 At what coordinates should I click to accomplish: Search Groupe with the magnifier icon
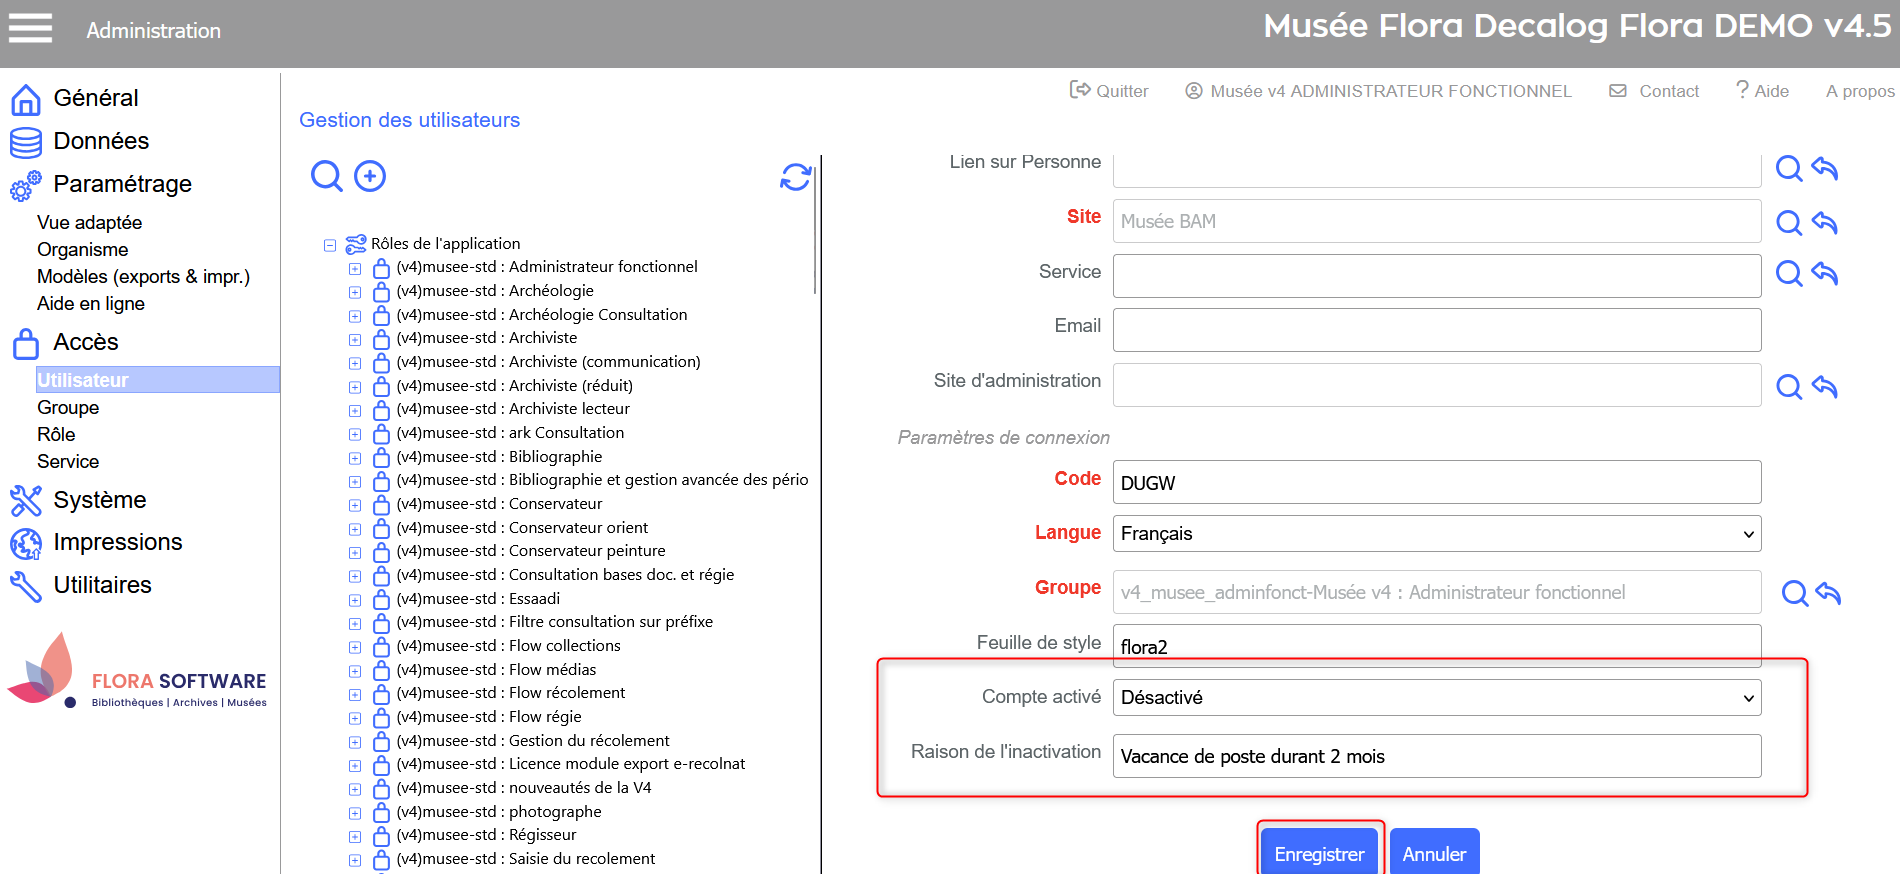[1794, 593]
